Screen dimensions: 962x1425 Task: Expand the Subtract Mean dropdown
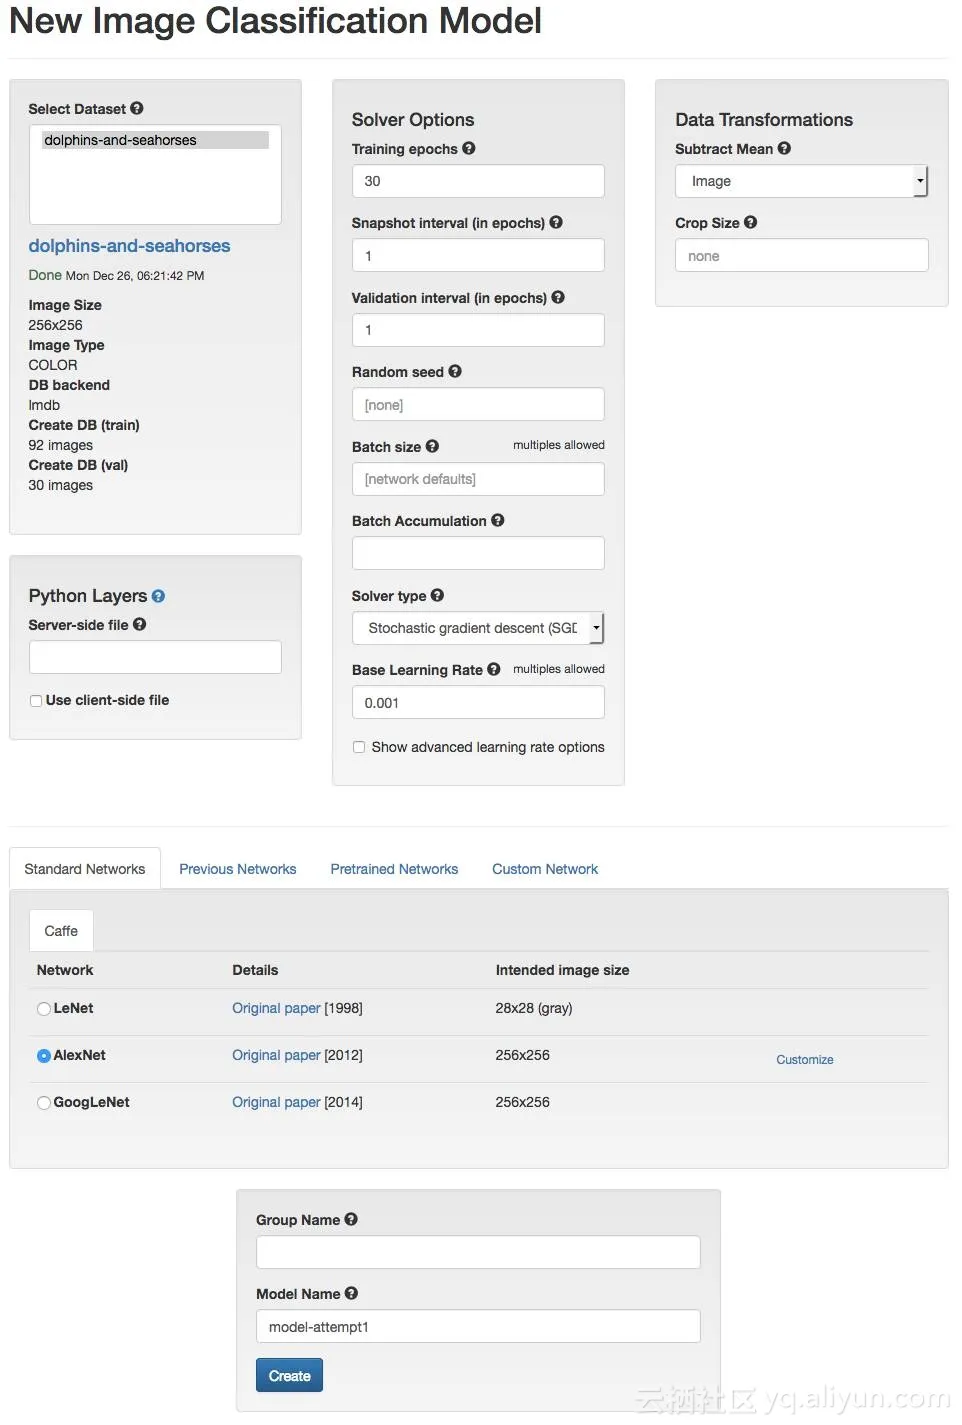tap(801, 181)
